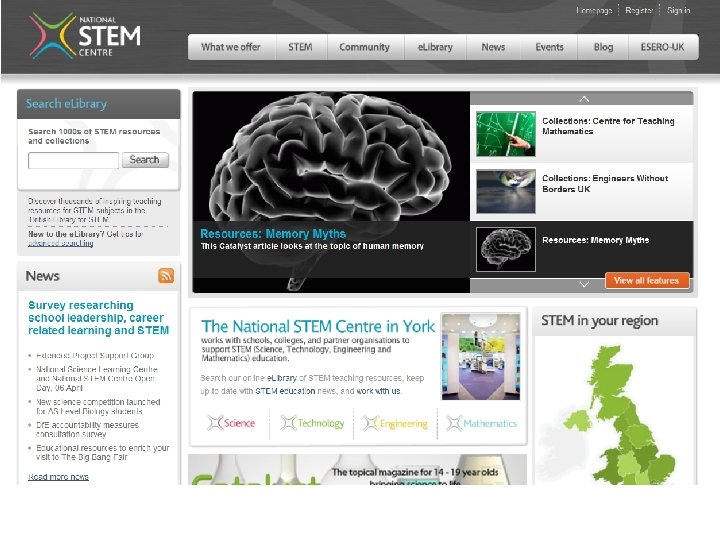Open National Science Learning Centre Open Day item
This screenshot has width=720, height=540.
pos(97,378)
